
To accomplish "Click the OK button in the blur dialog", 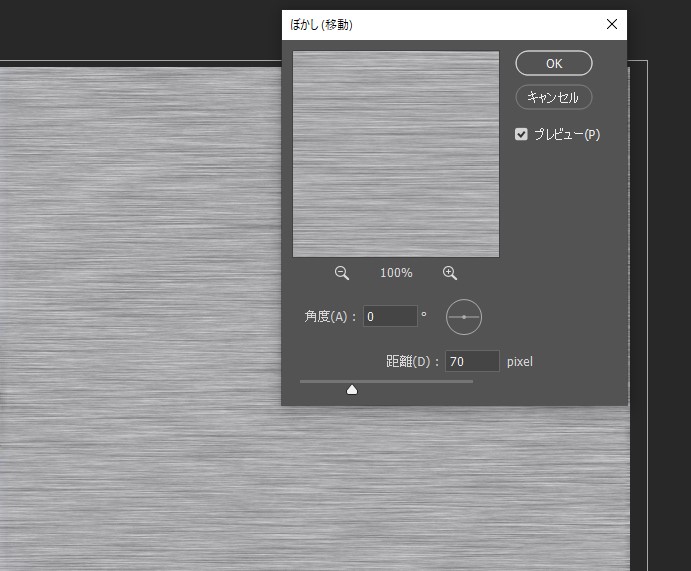I will coord(554,63).
